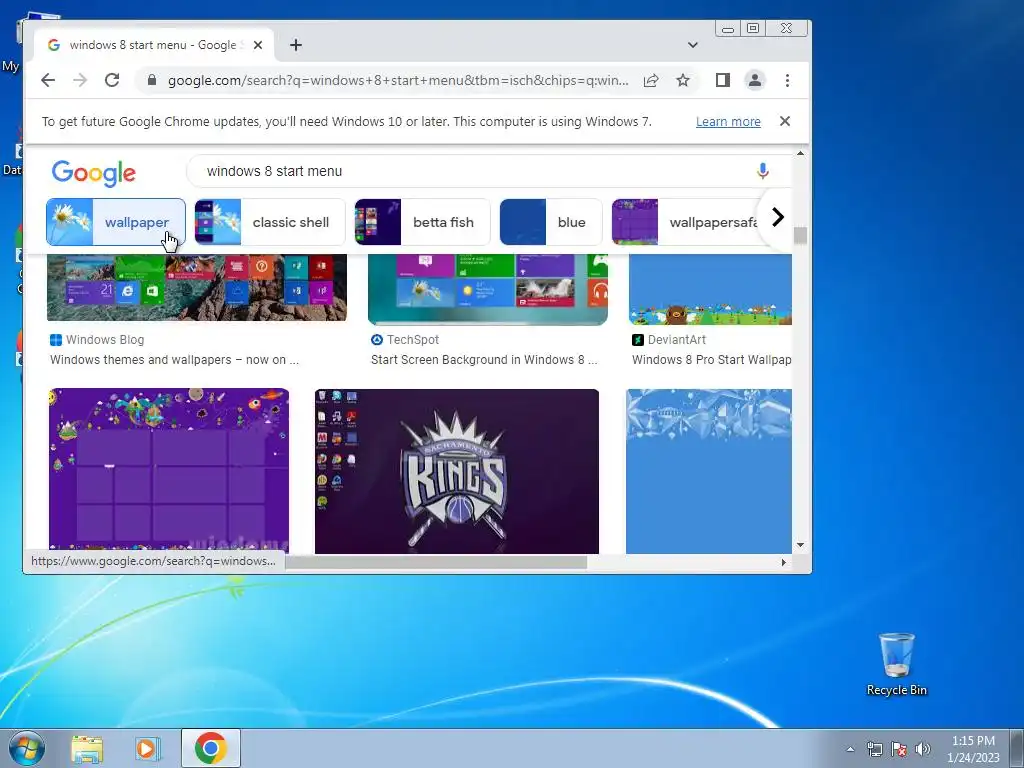Click the network tray icon

tap(874, 749)
